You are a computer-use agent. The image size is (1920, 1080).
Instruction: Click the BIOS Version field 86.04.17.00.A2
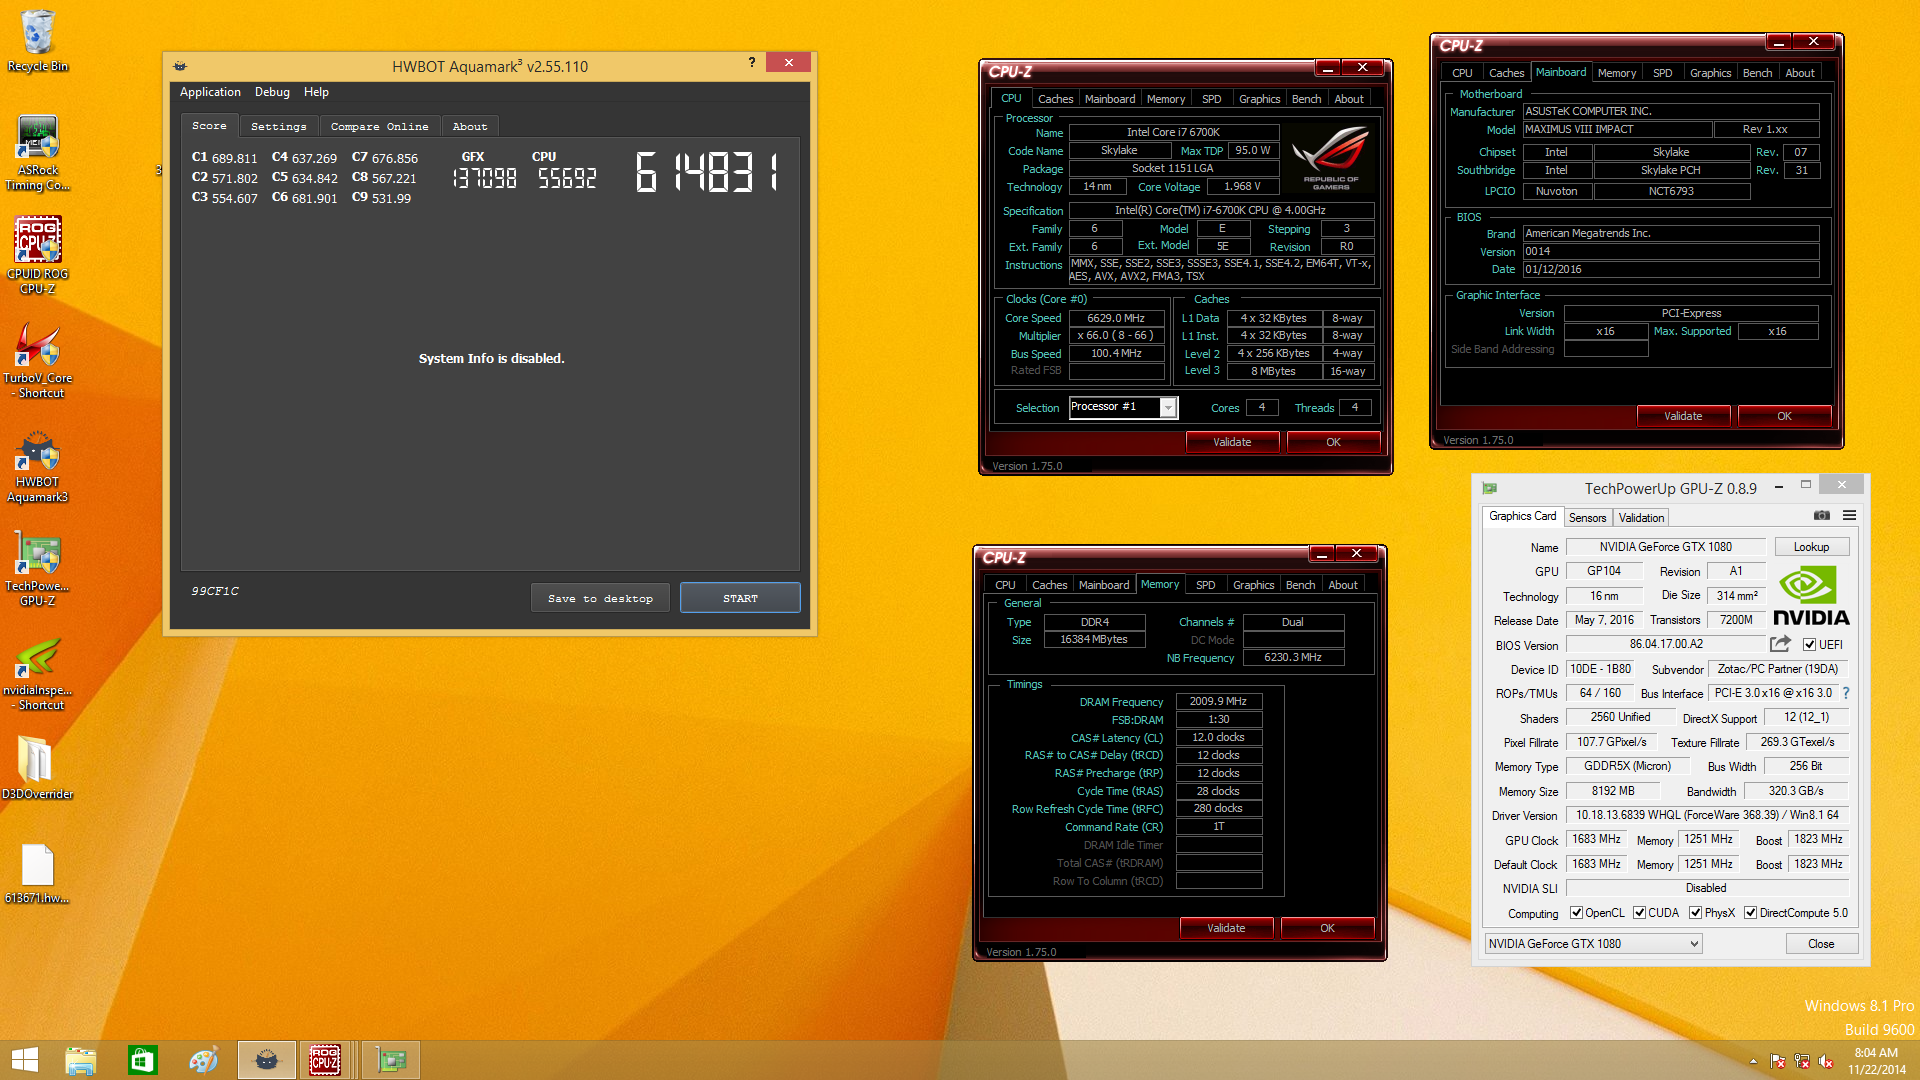[1666, 644]
